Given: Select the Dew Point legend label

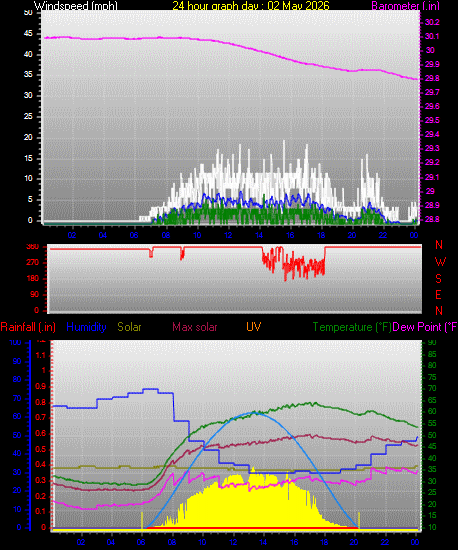Looking at the screenshot, I should pyautogui.click(x=425, y=327).
